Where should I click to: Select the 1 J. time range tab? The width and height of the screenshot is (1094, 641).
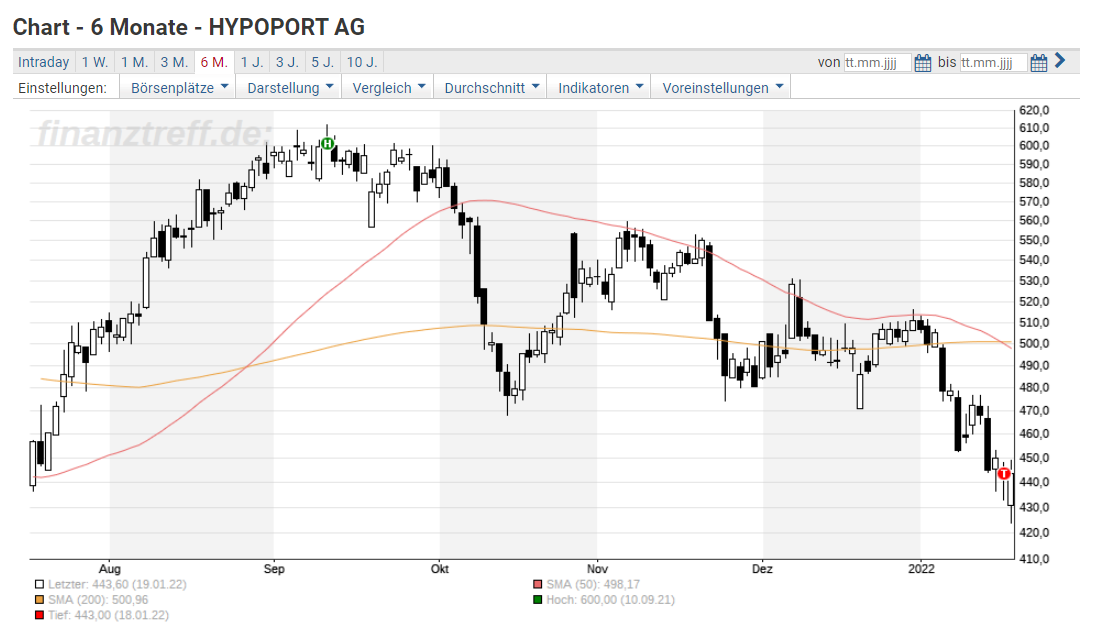point(252,62)
